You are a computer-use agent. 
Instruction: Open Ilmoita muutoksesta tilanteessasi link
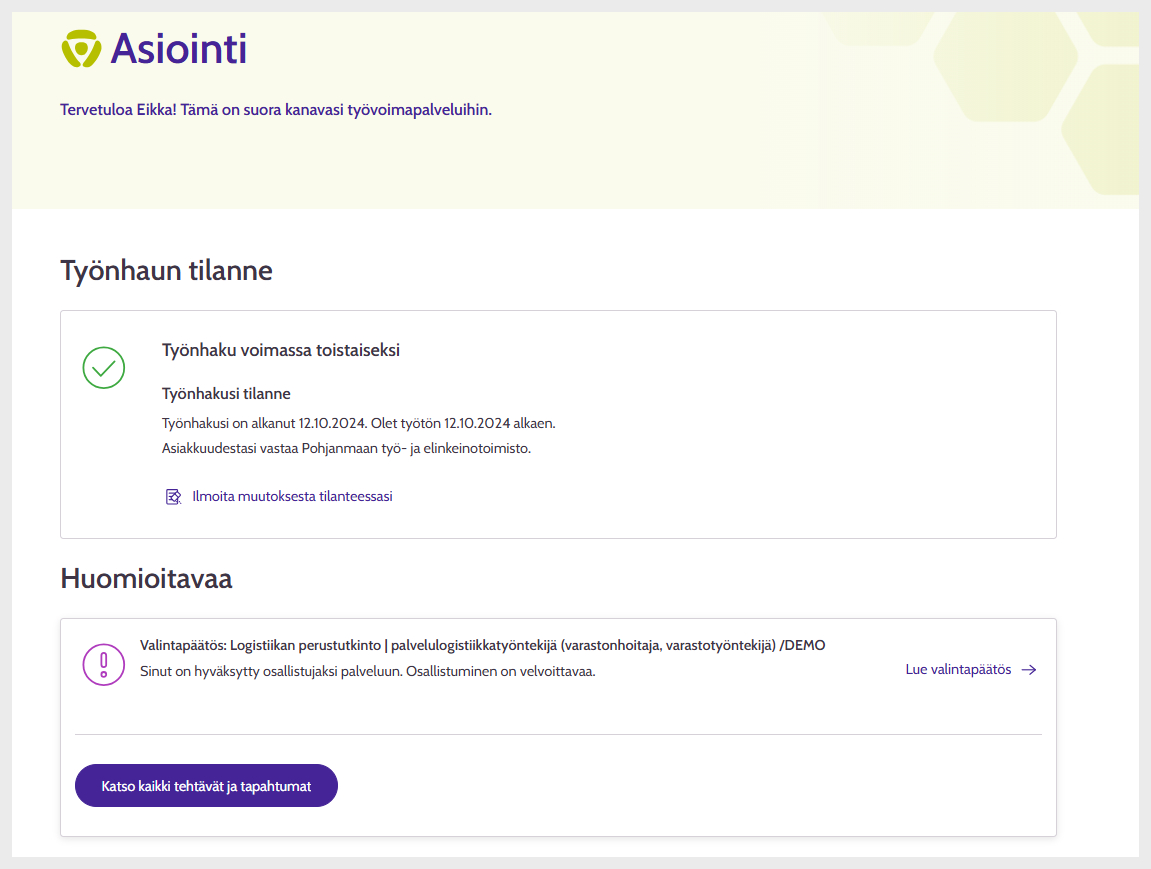tap(292, 496)
